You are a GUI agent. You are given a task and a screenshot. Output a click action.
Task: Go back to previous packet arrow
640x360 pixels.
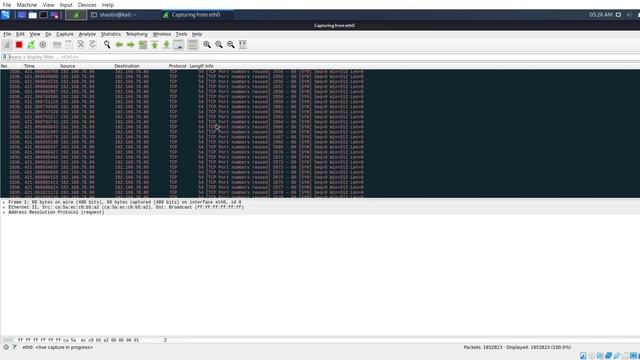pos(119,45)
